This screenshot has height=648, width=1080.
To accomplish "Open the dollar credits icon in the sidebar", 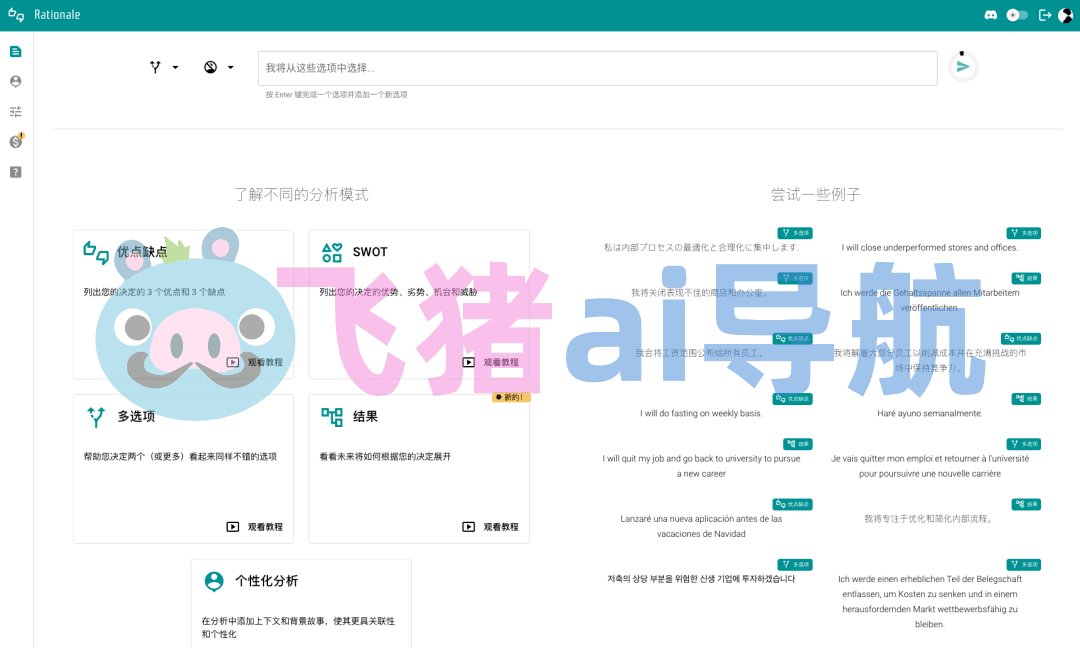I will (16, 141).
